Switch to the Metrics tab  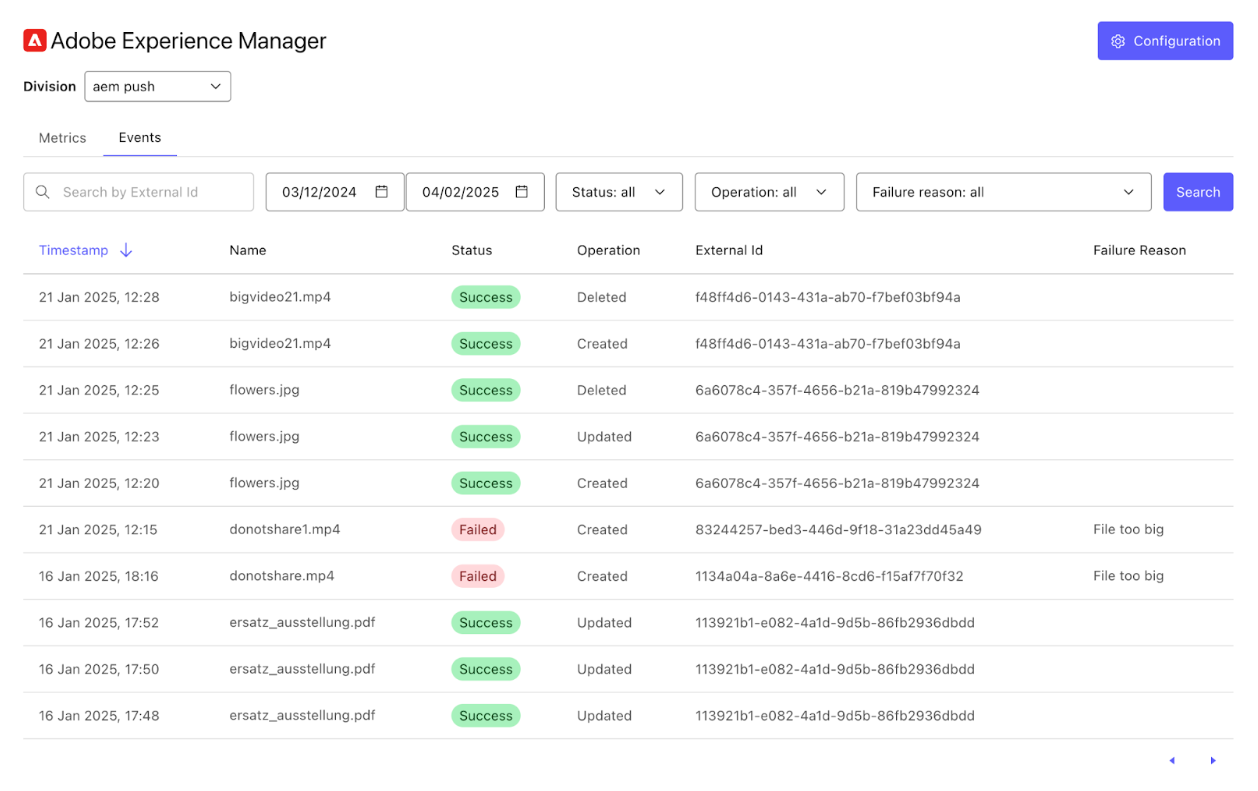(x=62, y=138)
